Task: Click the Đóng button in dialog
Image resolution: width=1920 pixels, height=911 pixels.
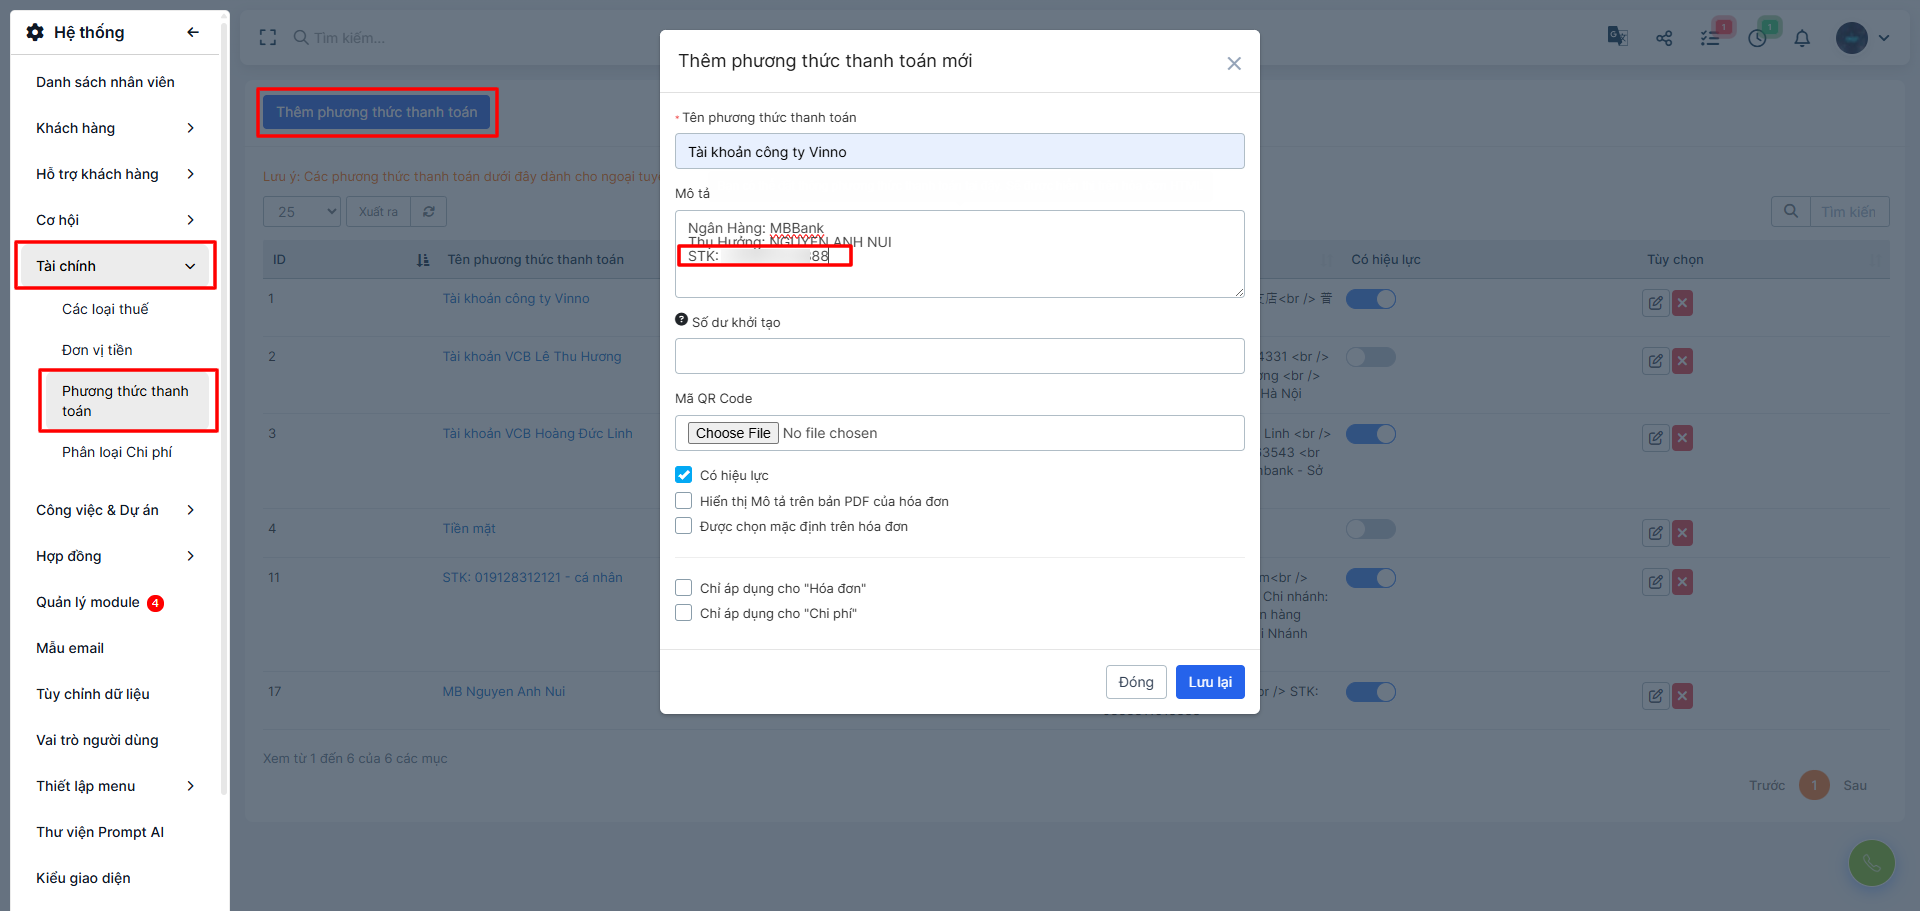Action: 1136,682
